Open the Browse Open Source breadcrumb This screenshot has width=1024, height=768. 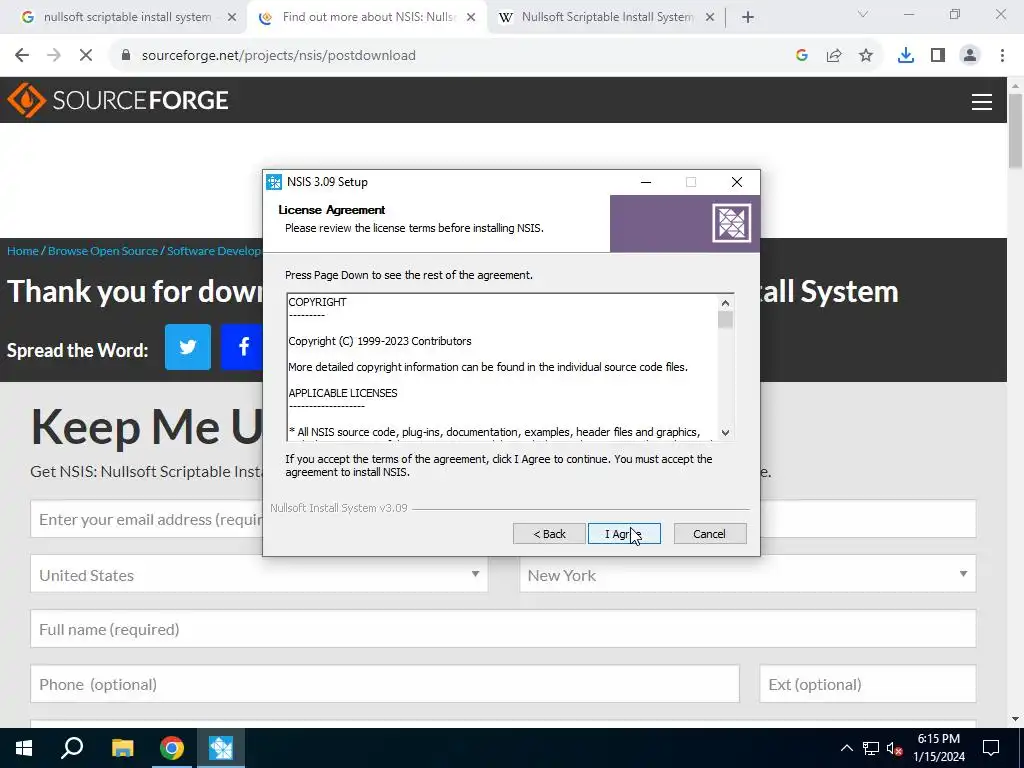103,251
